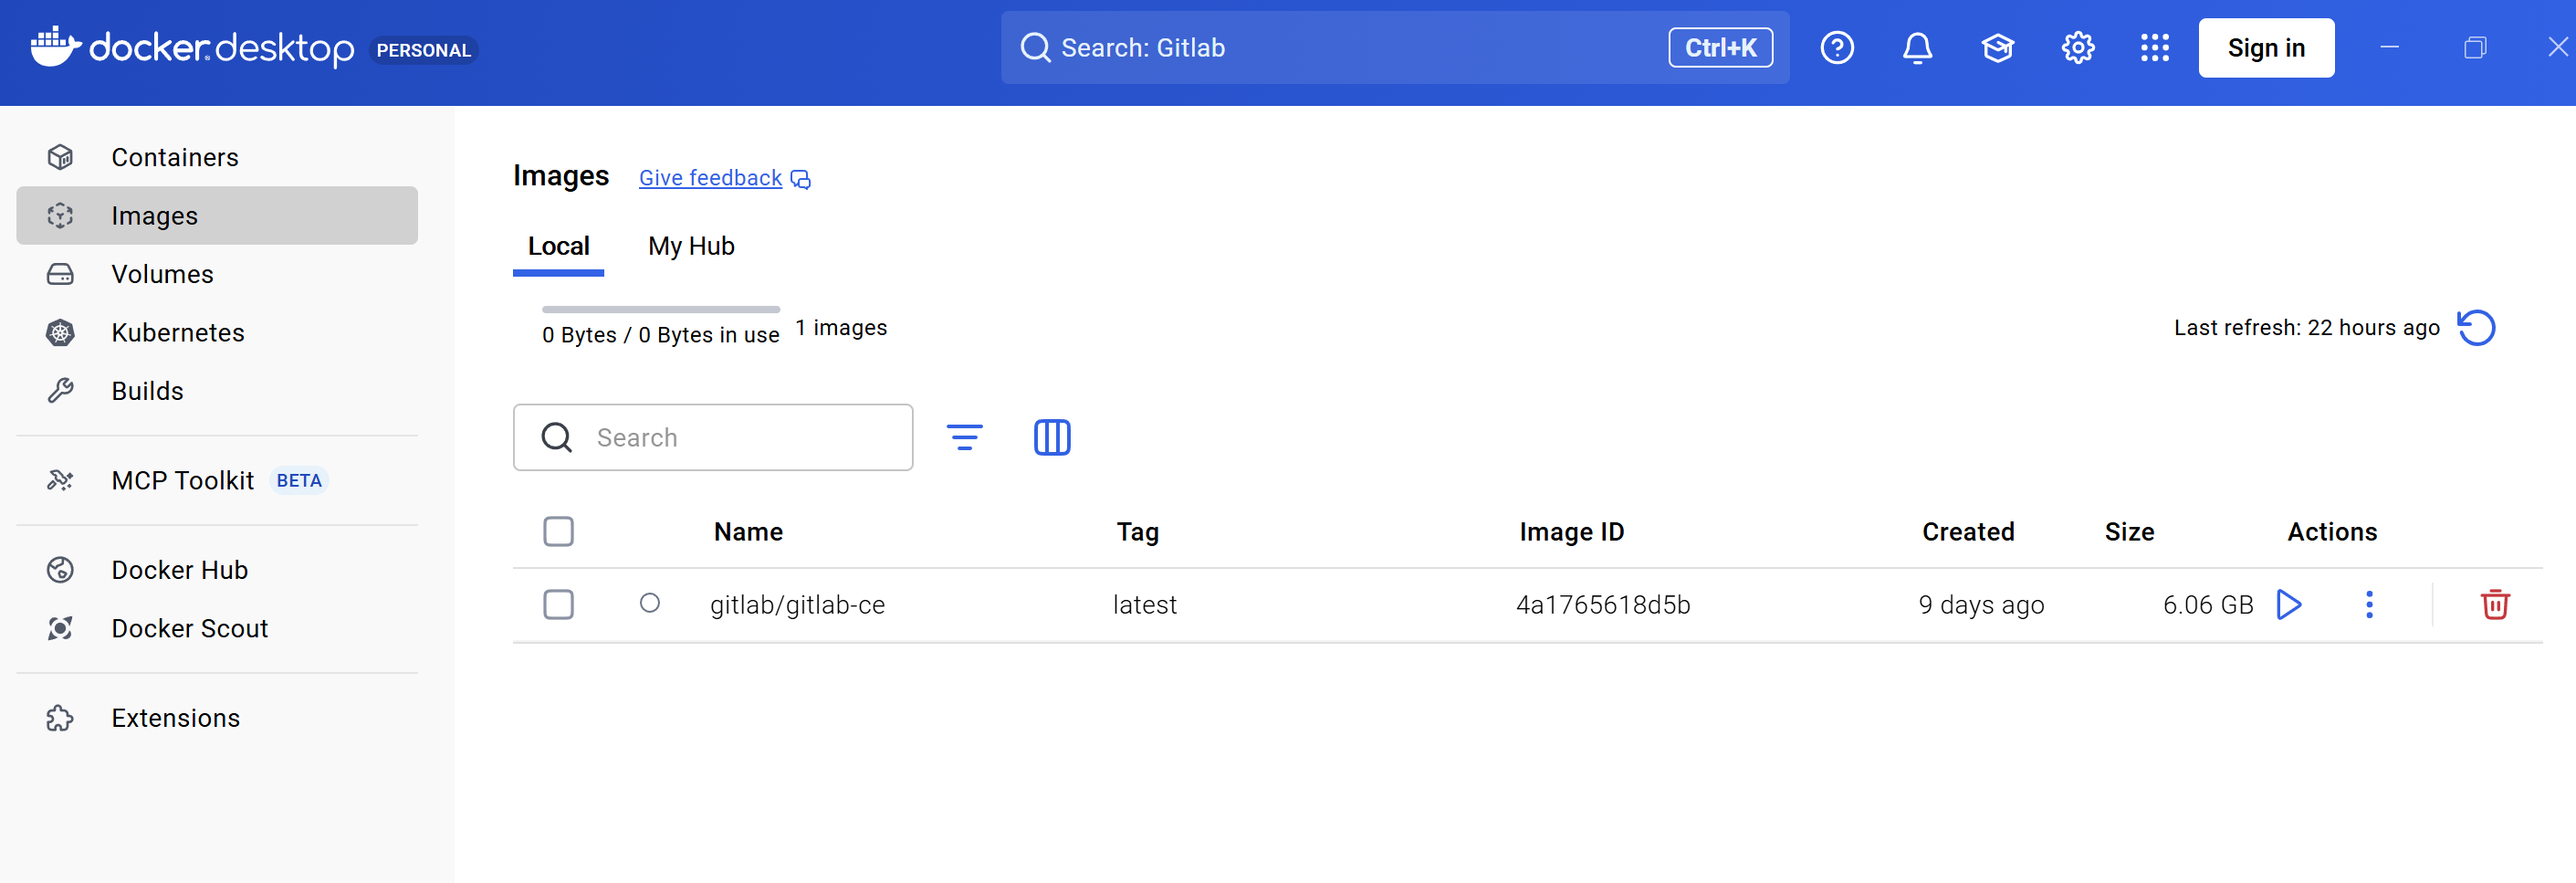Image resolution: width=2576 pixels, height=883 pixels.
Task: Open the filter options icon
Action: 964,437
